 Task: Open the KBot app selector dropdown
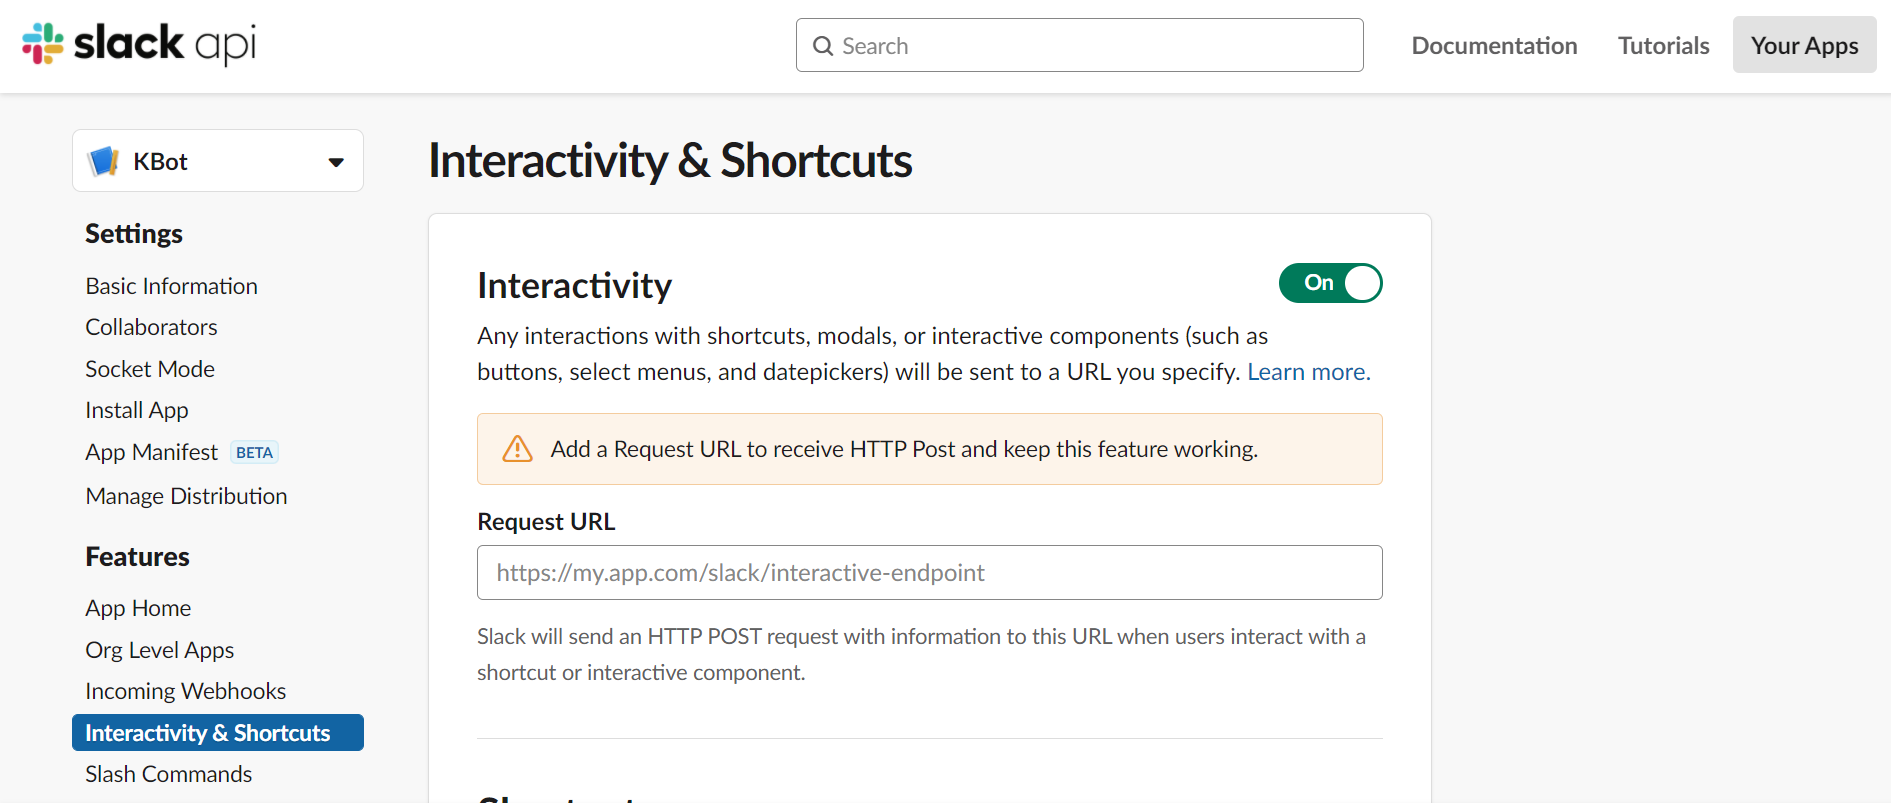pyautogui.click(x=218, y=161)
